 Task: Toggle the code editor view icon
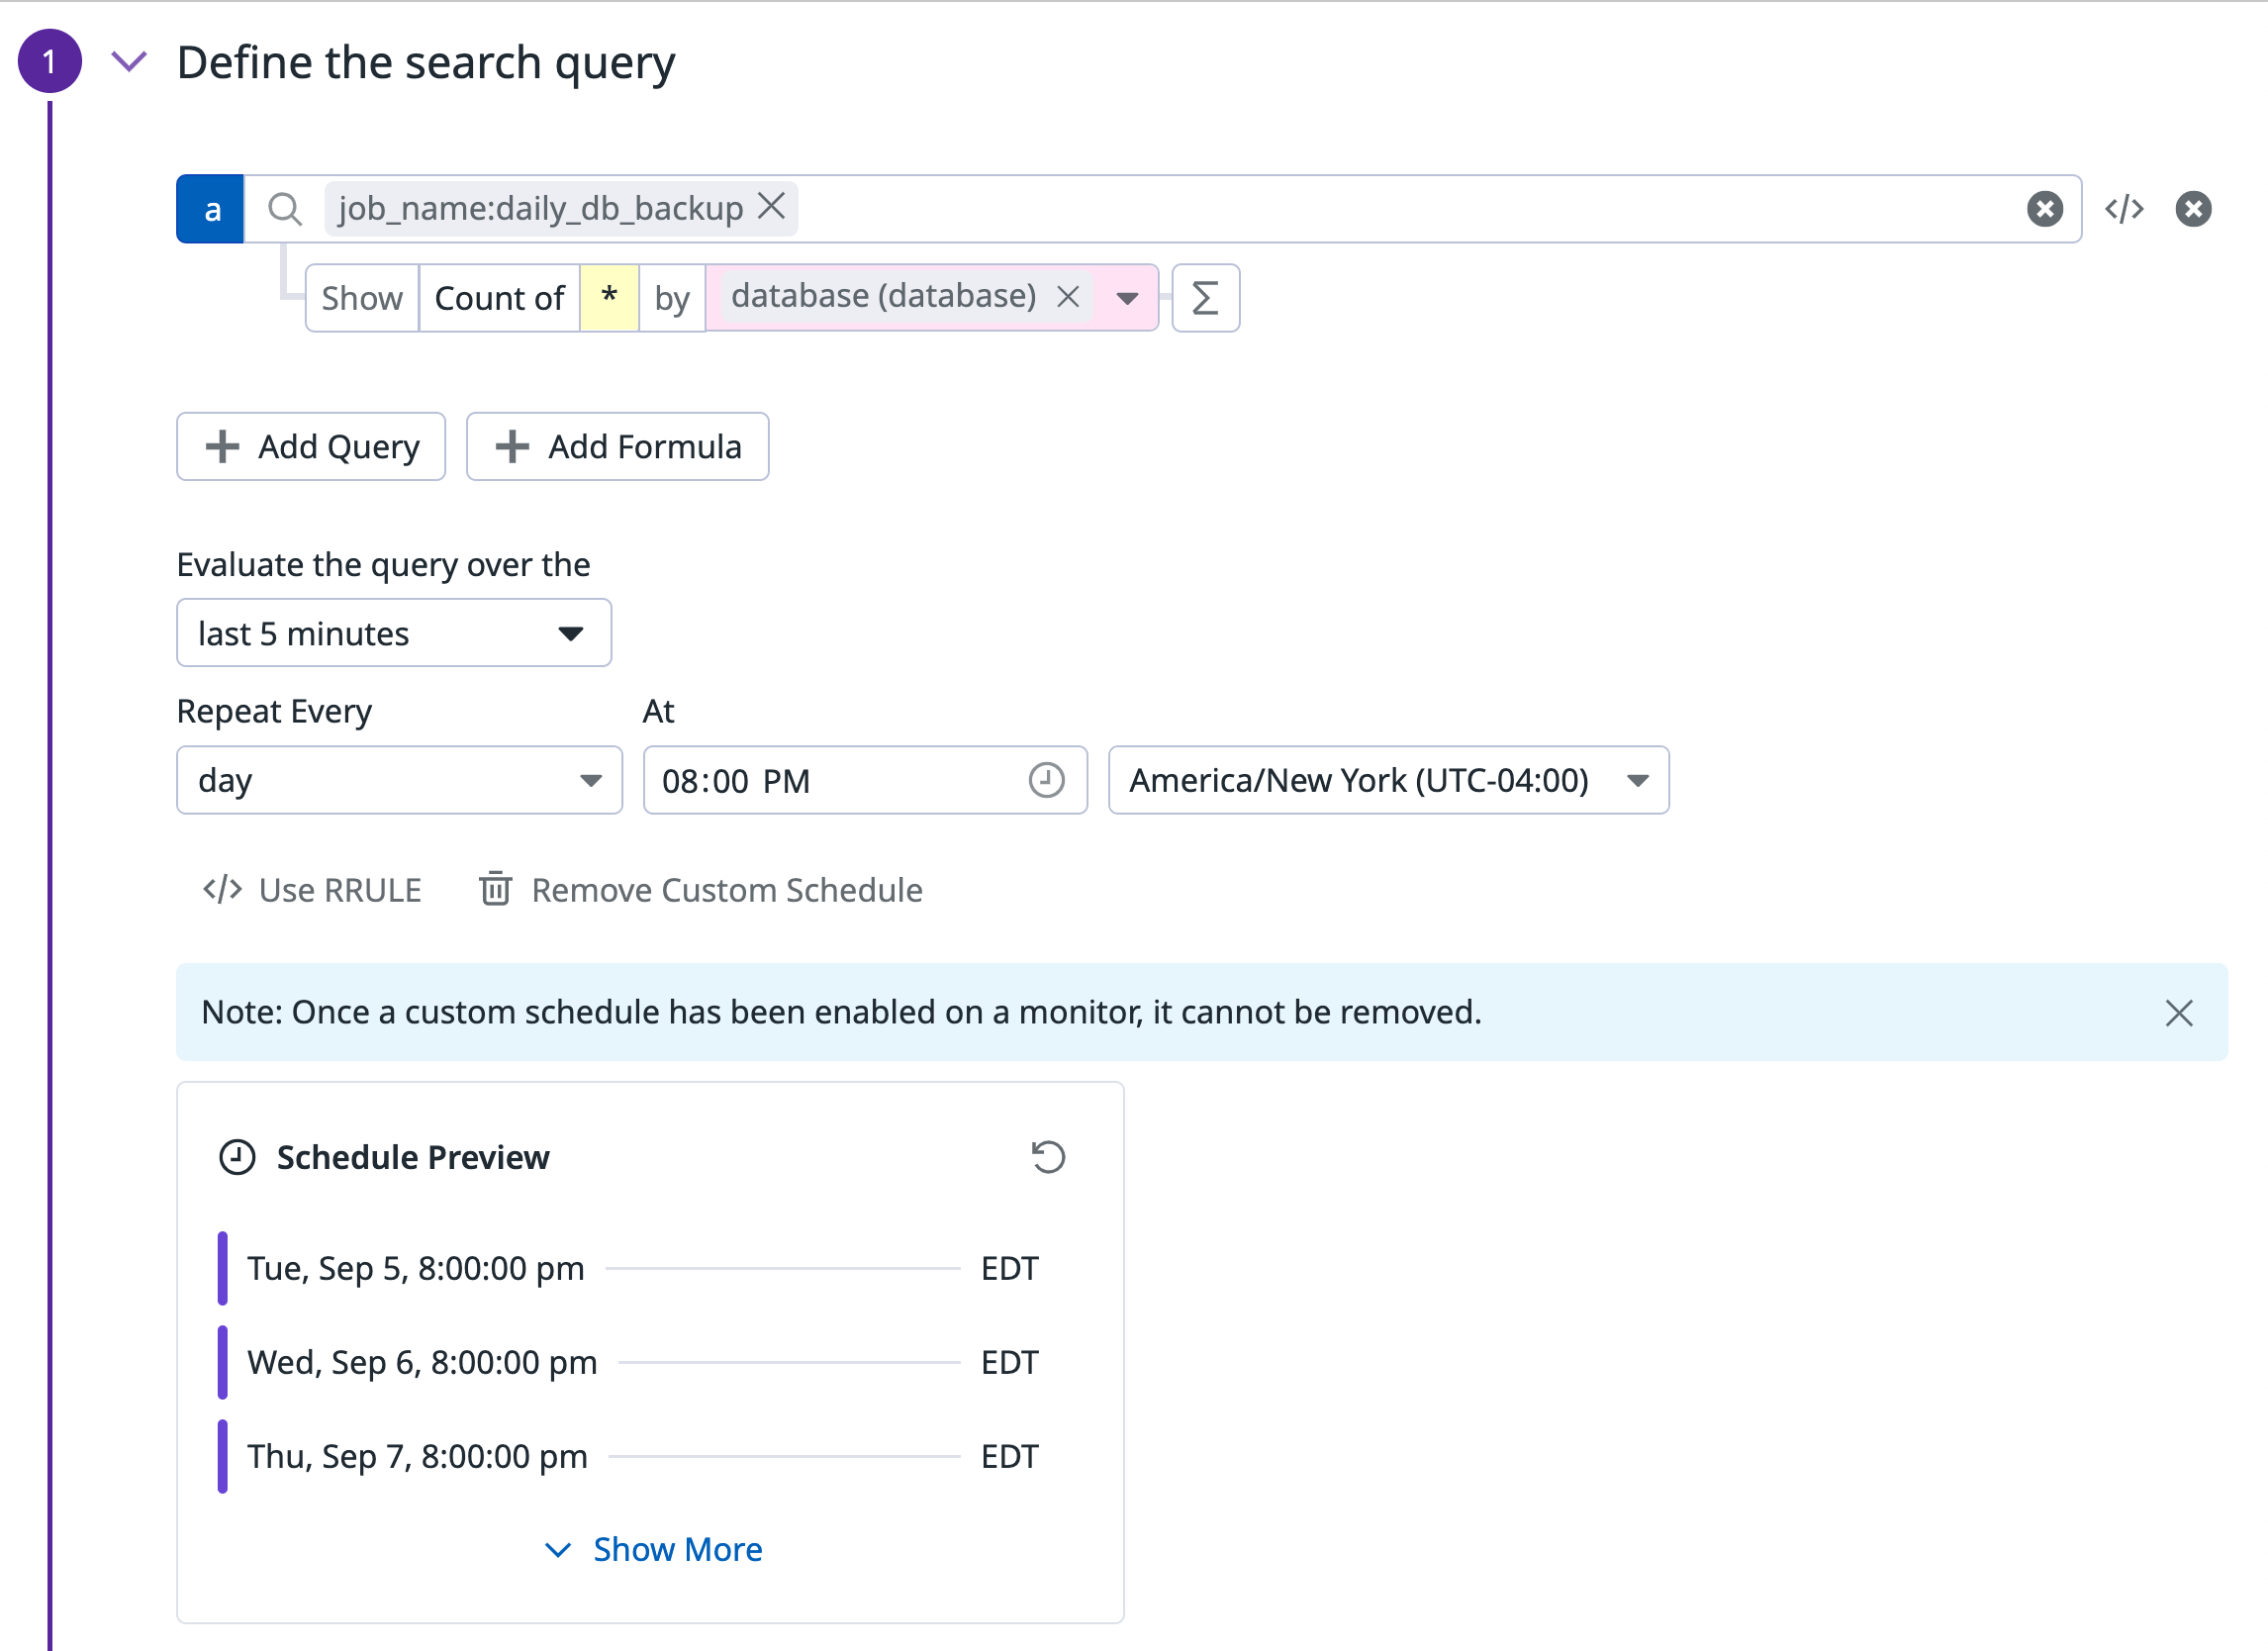click(x=2123, y=209)
